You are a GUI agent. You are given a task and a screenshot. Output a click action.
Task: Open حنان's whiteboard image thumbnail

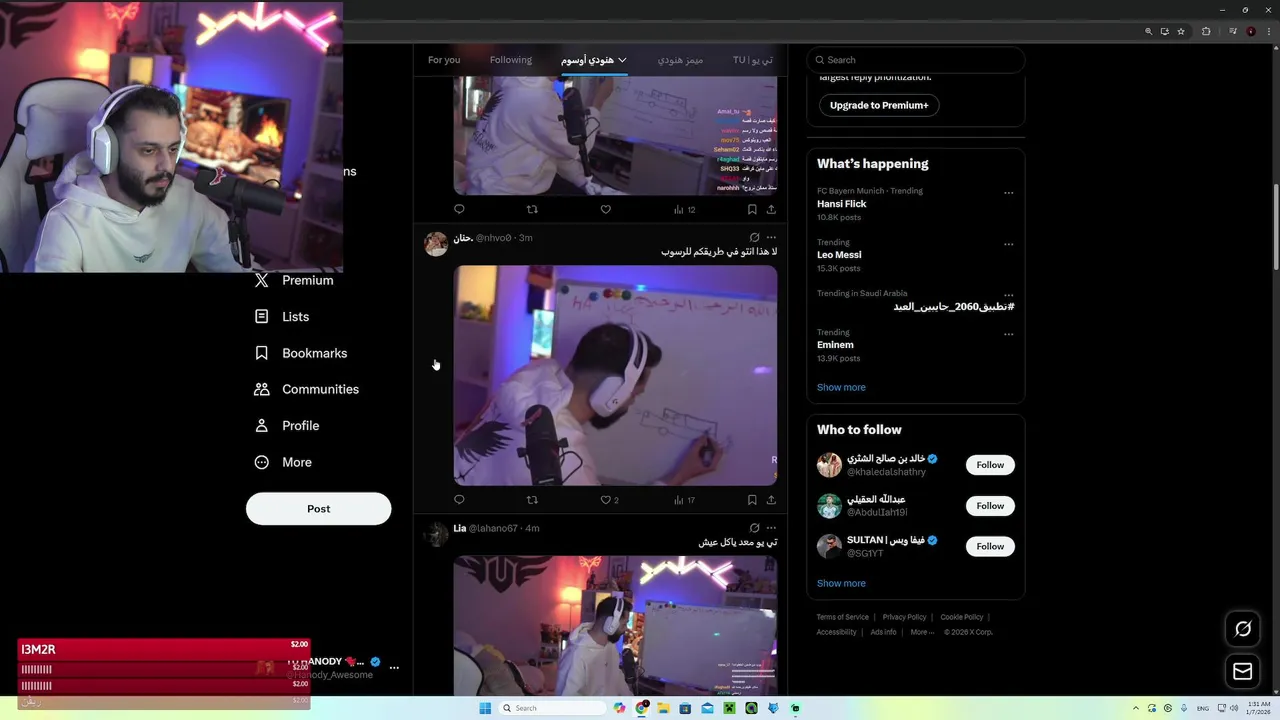pyautogui.click(x=615, y=375)
